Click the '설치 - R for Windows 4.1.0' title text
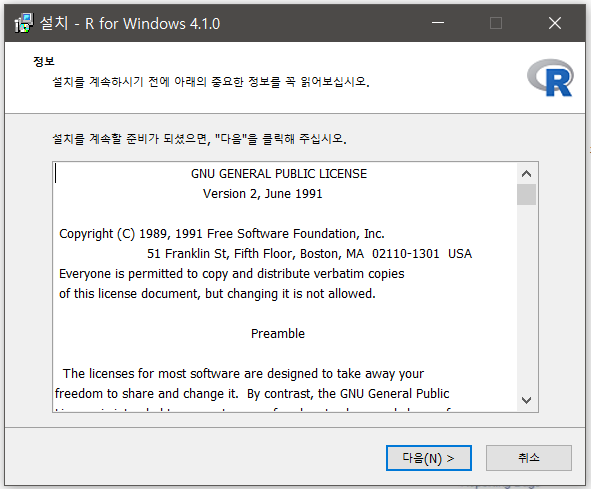Image resolution: width=591 pixels, height=489 pixels. pyautogui.click(x=130, y=23)
